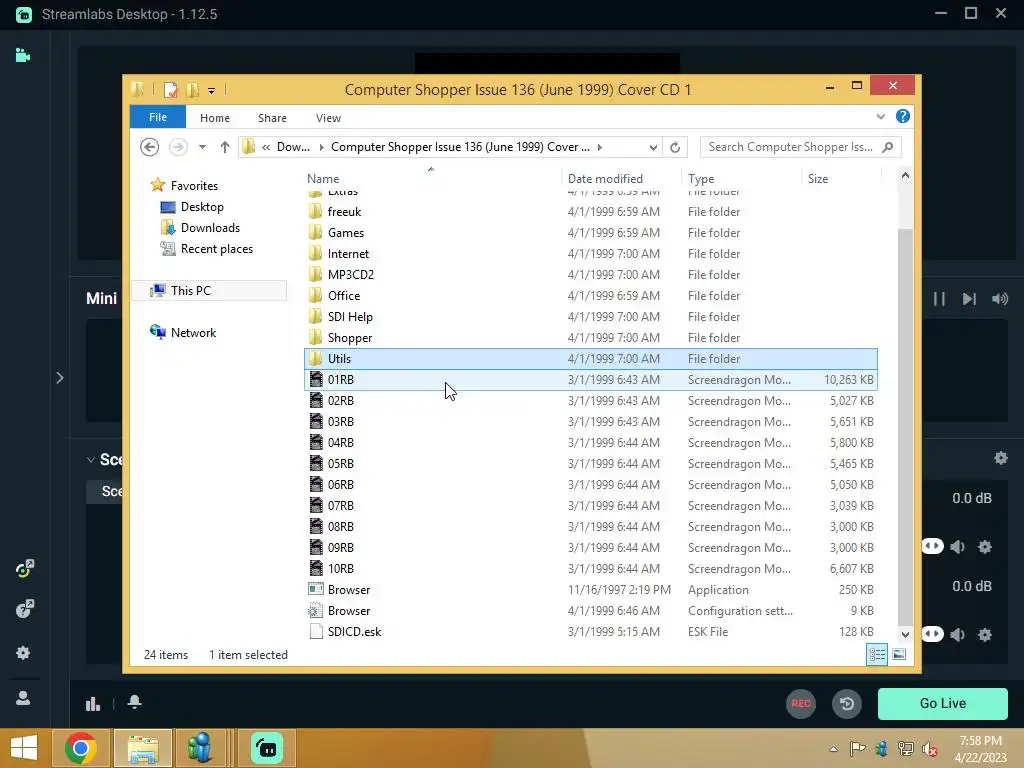1024x768 pixels.
Task: Select This PC in navigation pane
Action: 209,291
